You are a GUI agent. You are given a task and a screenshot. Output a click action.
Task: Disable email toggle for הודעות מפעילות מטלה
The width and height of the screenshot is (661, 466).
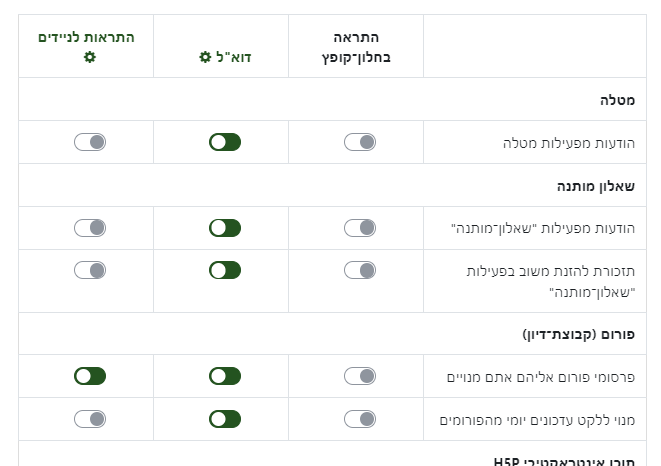(225, 142)
